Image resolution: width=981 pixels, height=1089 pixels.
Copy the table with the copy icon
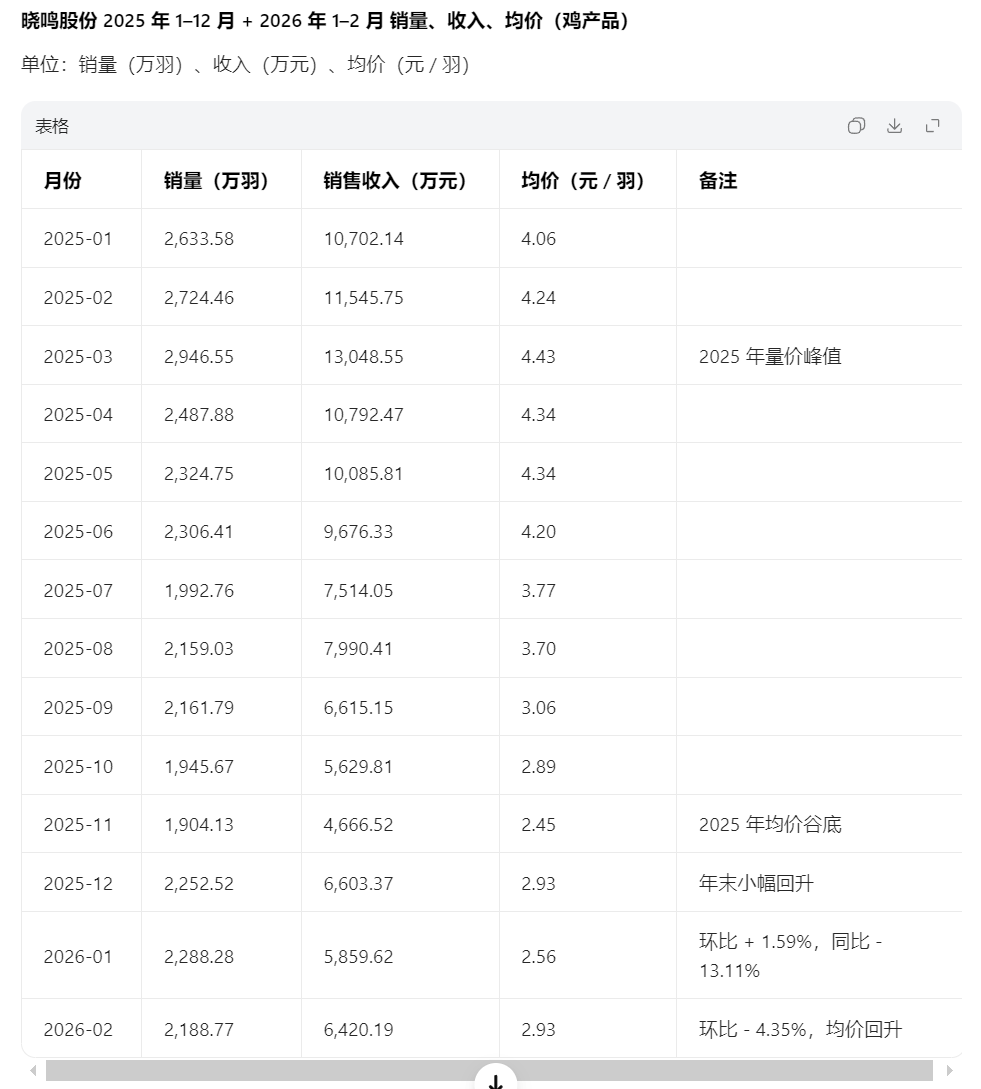click(856, 126)
